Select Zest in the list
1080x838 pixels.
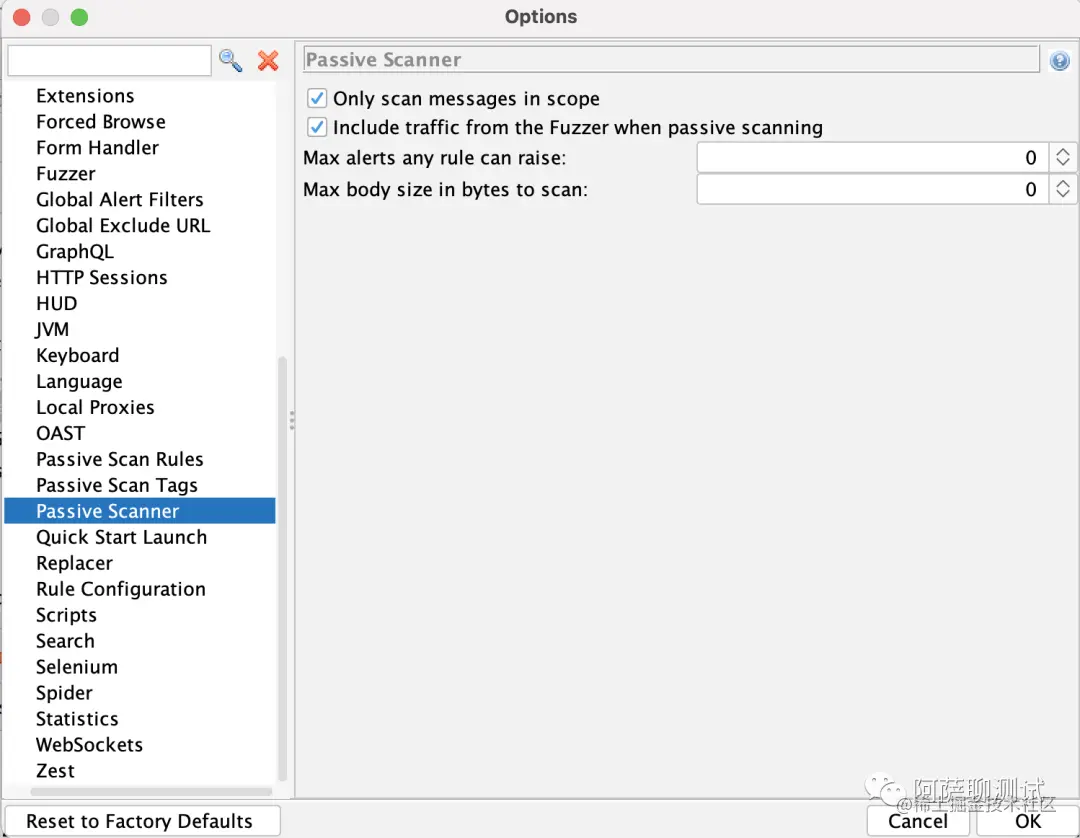(55, 771)
